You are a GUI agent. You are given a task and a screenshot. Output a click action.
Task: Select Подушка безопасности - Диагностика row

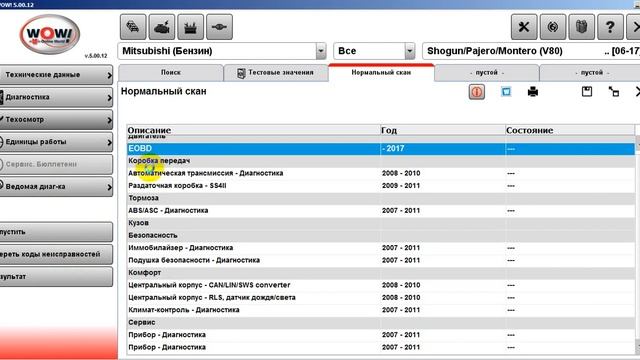coord(380,260)
